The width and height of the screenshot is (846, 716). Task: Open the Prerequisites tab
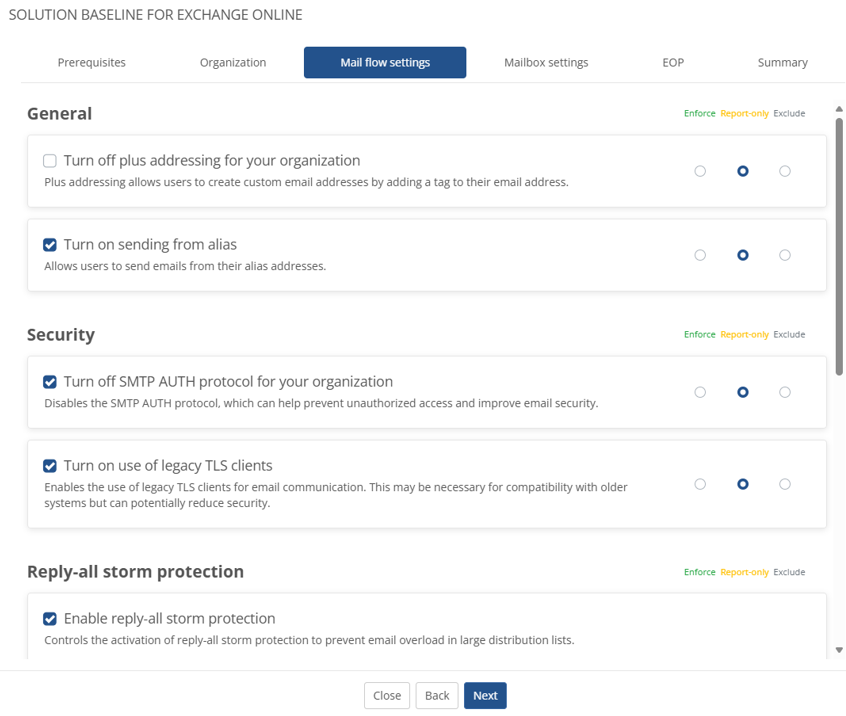[x=92, y=62]
